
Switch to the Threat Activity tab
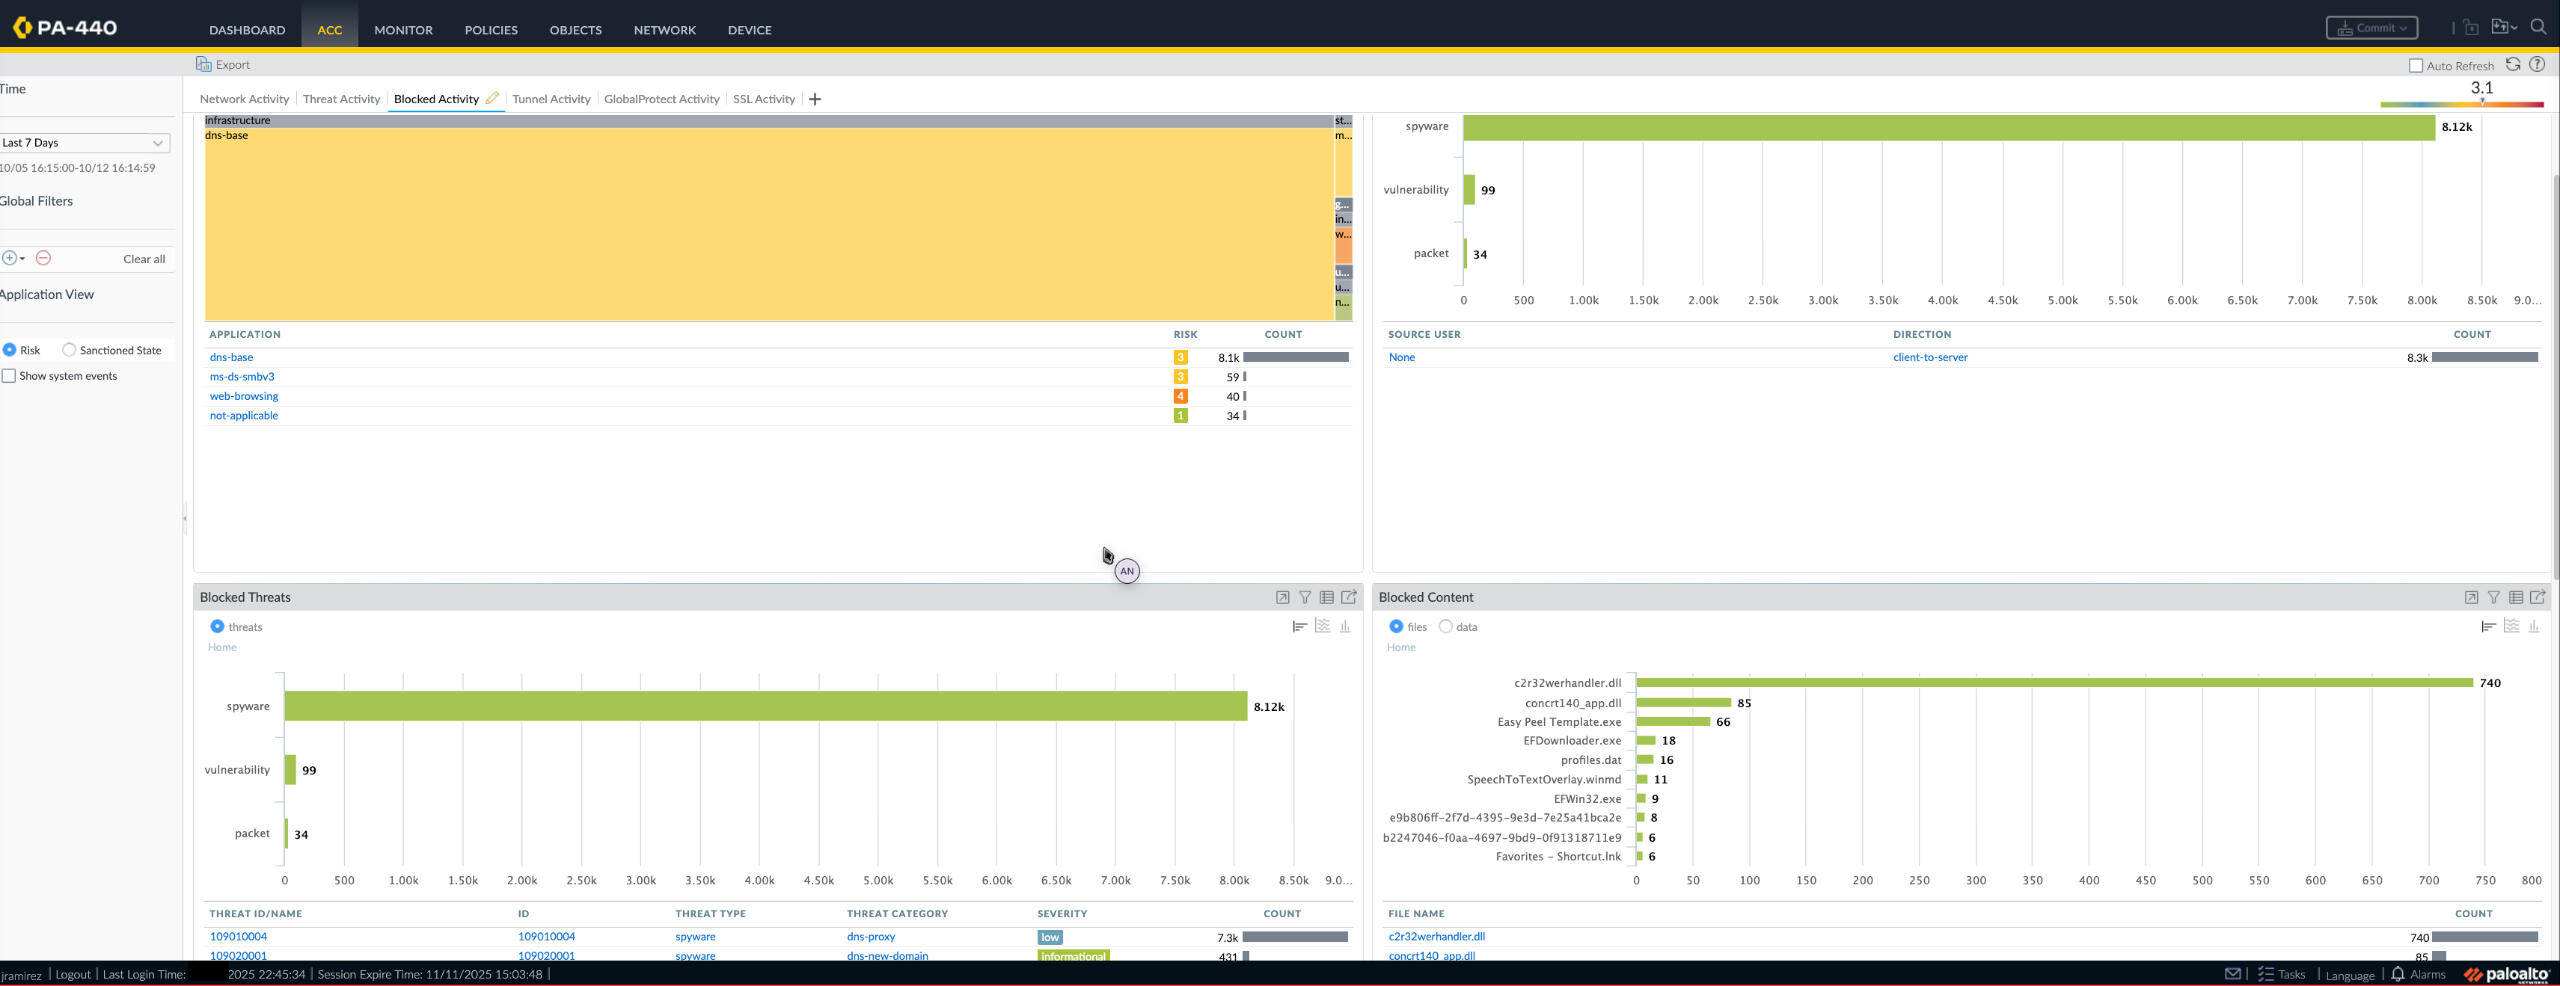coord(341,99)
